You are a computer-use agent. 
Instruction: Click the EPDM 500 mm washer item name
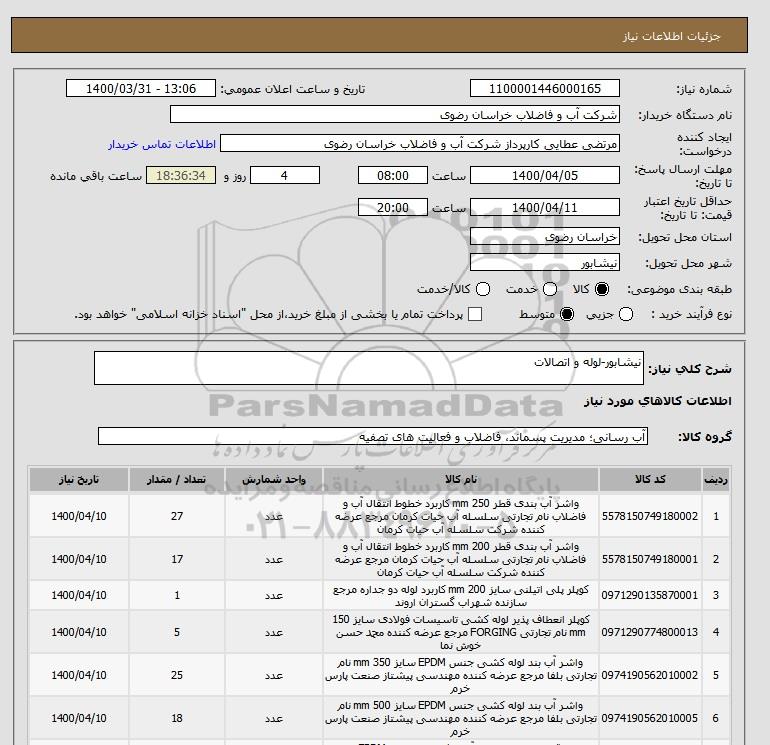(461, 718)
